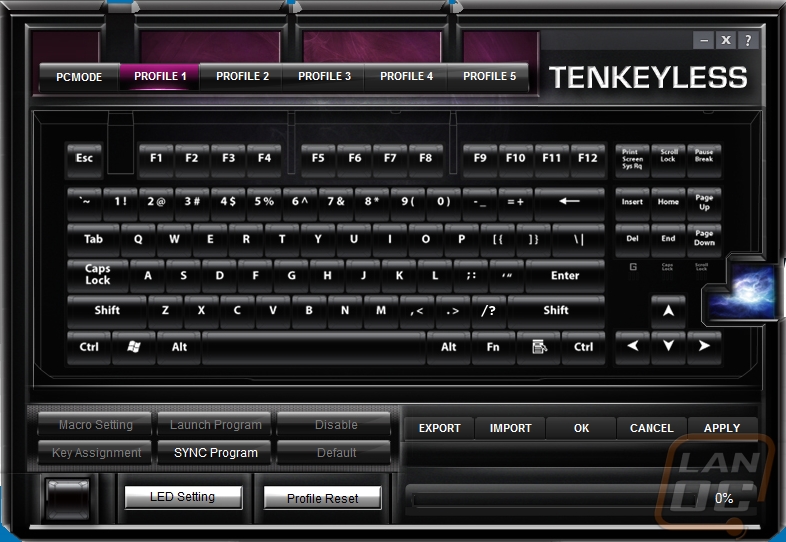The width and height of the screenshot is (786, 542).
Task: Select the W key
Action: pos(174,240)
